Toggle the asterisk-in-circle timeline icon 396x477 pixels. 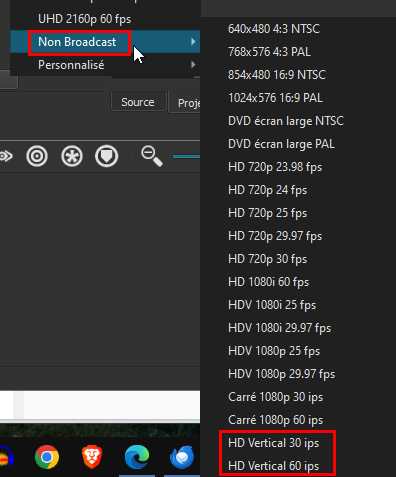tap(72, 156)
